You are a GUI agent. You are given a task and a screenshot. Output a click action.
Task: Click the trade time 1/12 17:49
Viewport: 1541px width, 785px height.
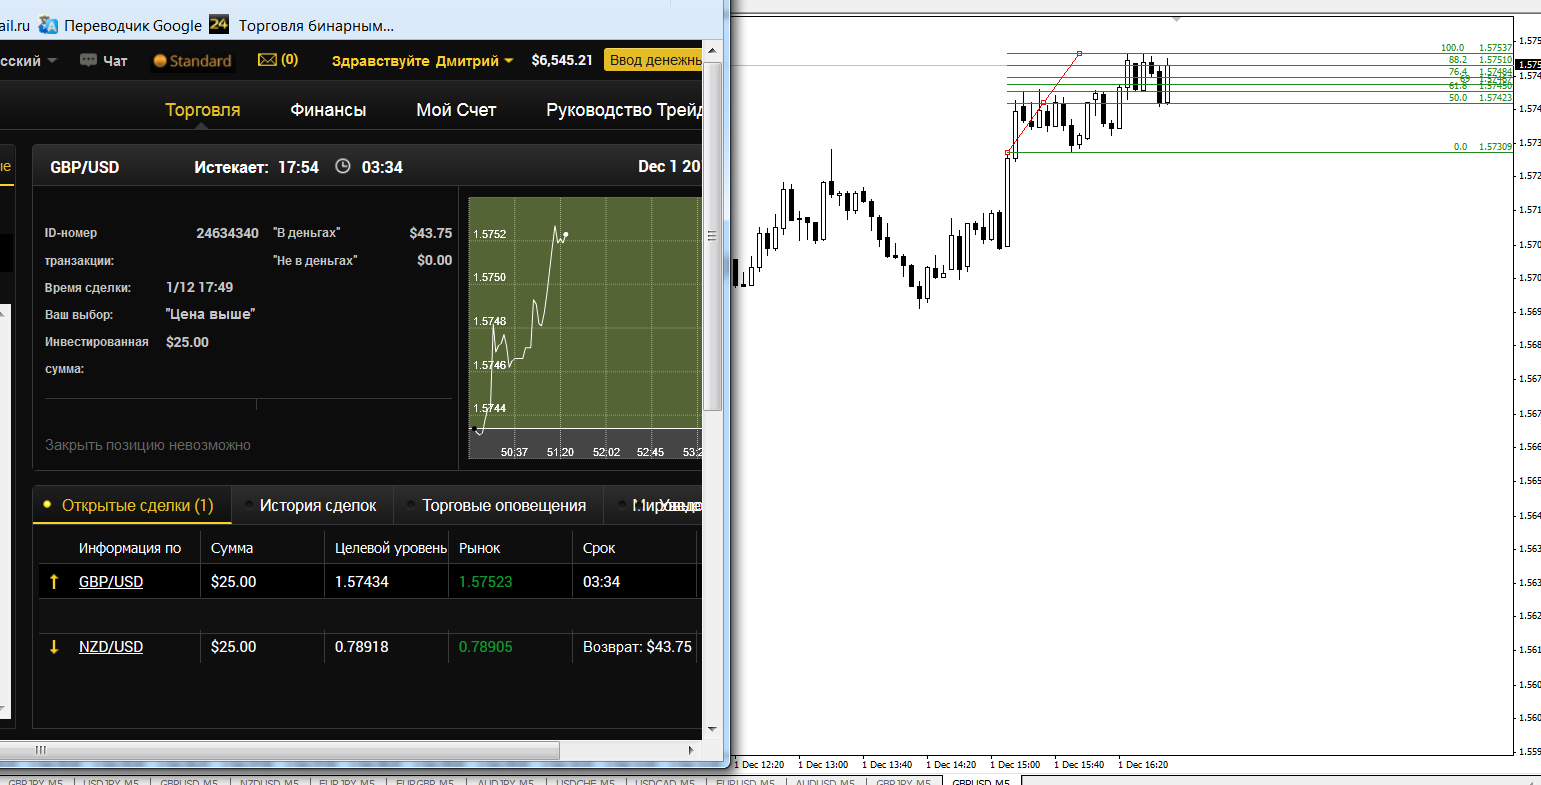click(x=200, y=287)
